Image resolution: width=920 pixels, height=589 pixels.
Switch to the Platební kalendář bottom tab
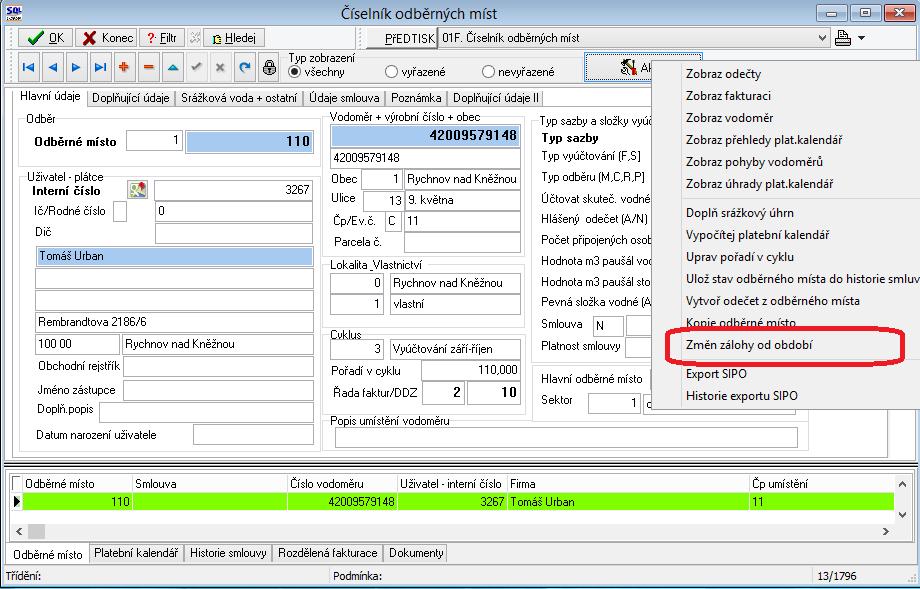(x=136, y=553)
